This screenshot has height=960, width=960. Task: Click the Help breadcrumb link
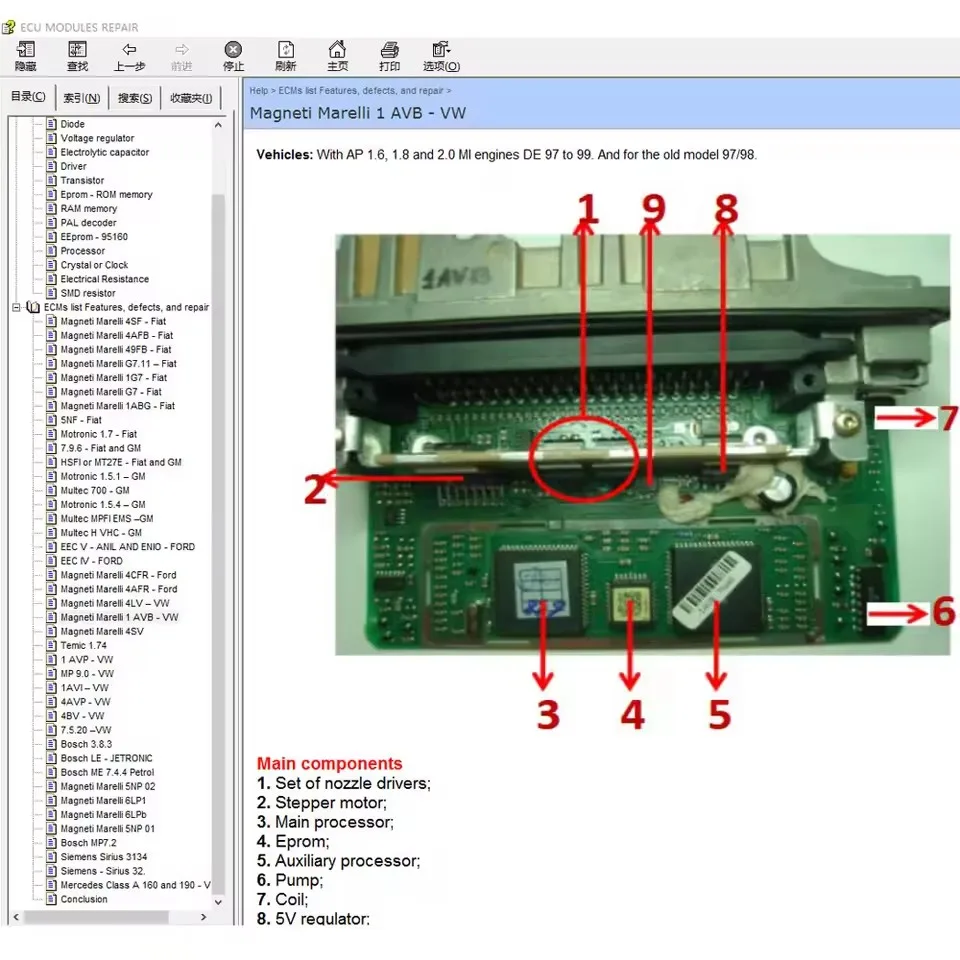pos(258,90)
